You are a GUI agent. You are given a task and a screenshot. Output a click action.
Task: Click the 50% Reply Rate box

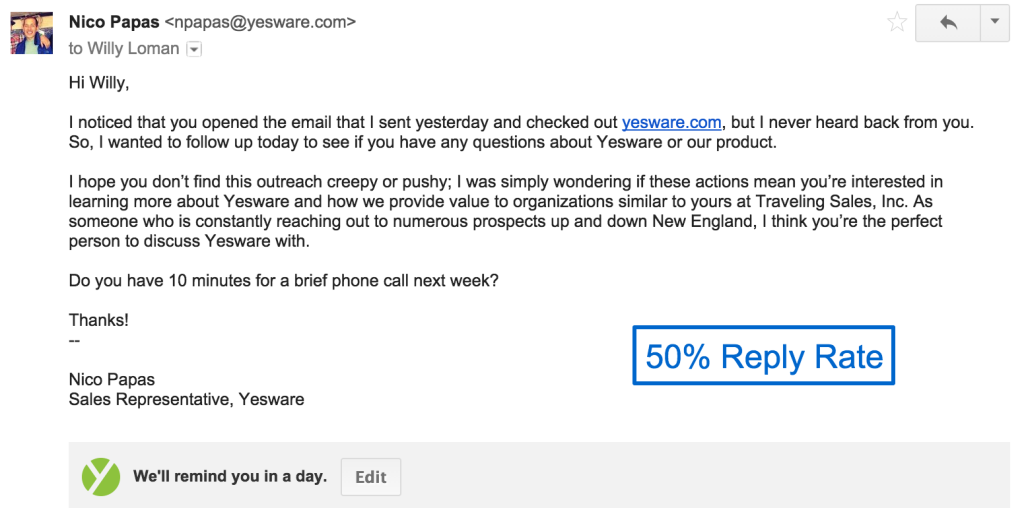(763, 356)
